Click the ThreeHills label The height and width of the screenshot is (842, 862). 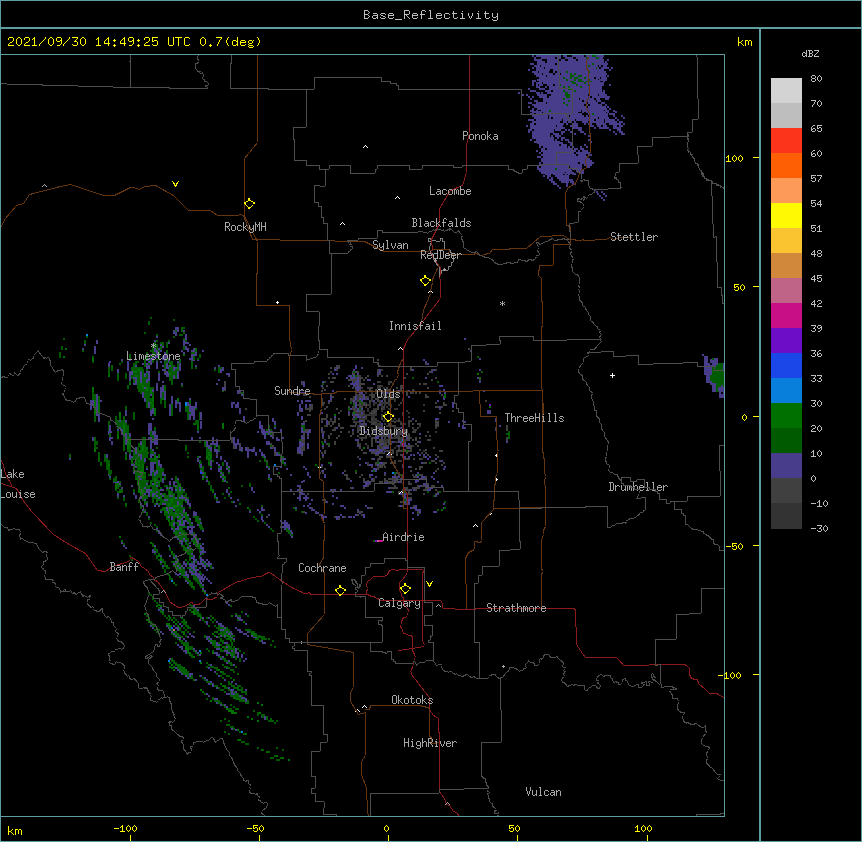pos(534,418)
